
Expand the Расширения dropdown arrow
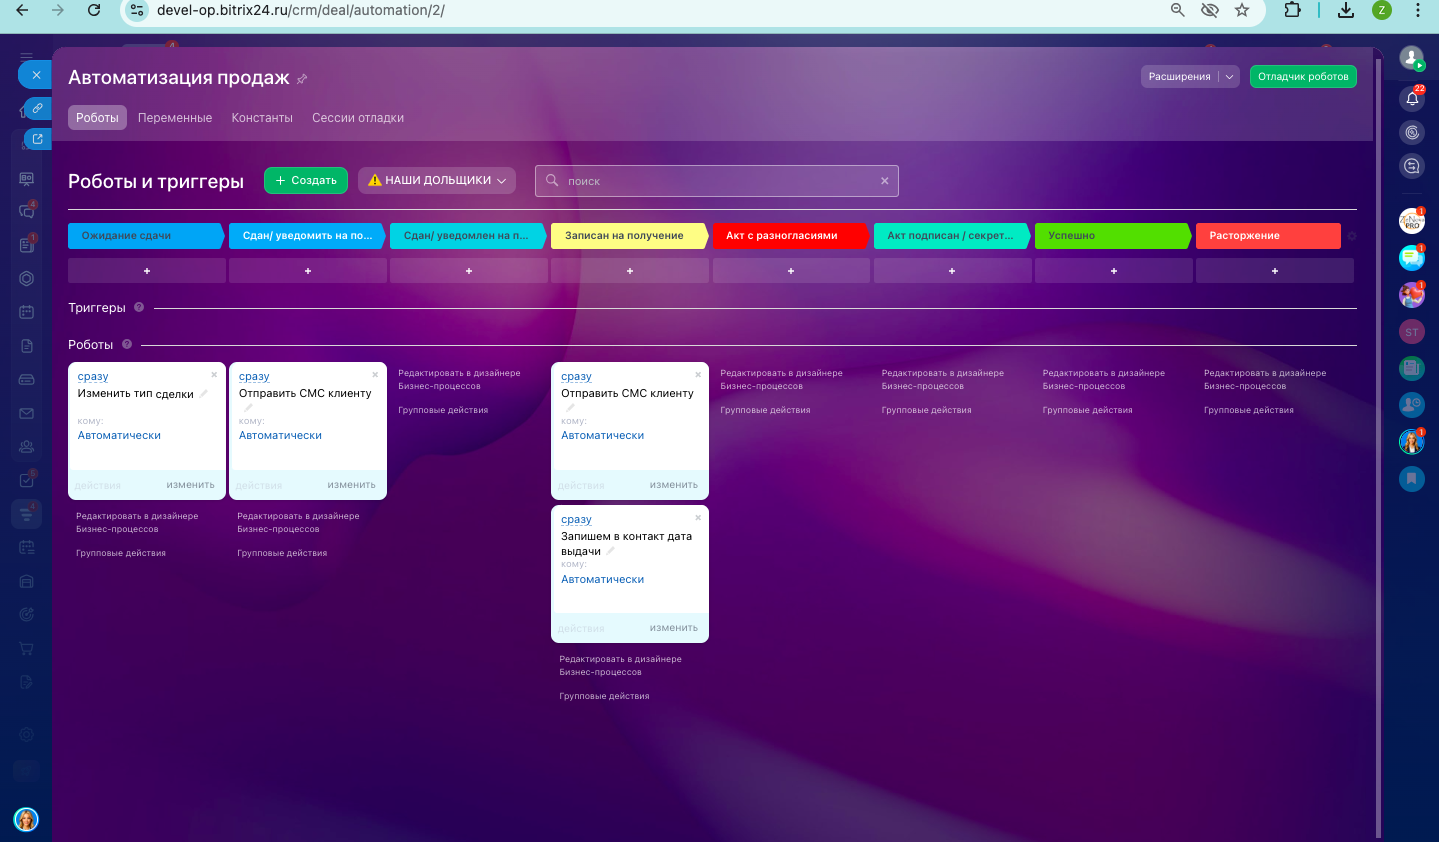click(1230, 77)
